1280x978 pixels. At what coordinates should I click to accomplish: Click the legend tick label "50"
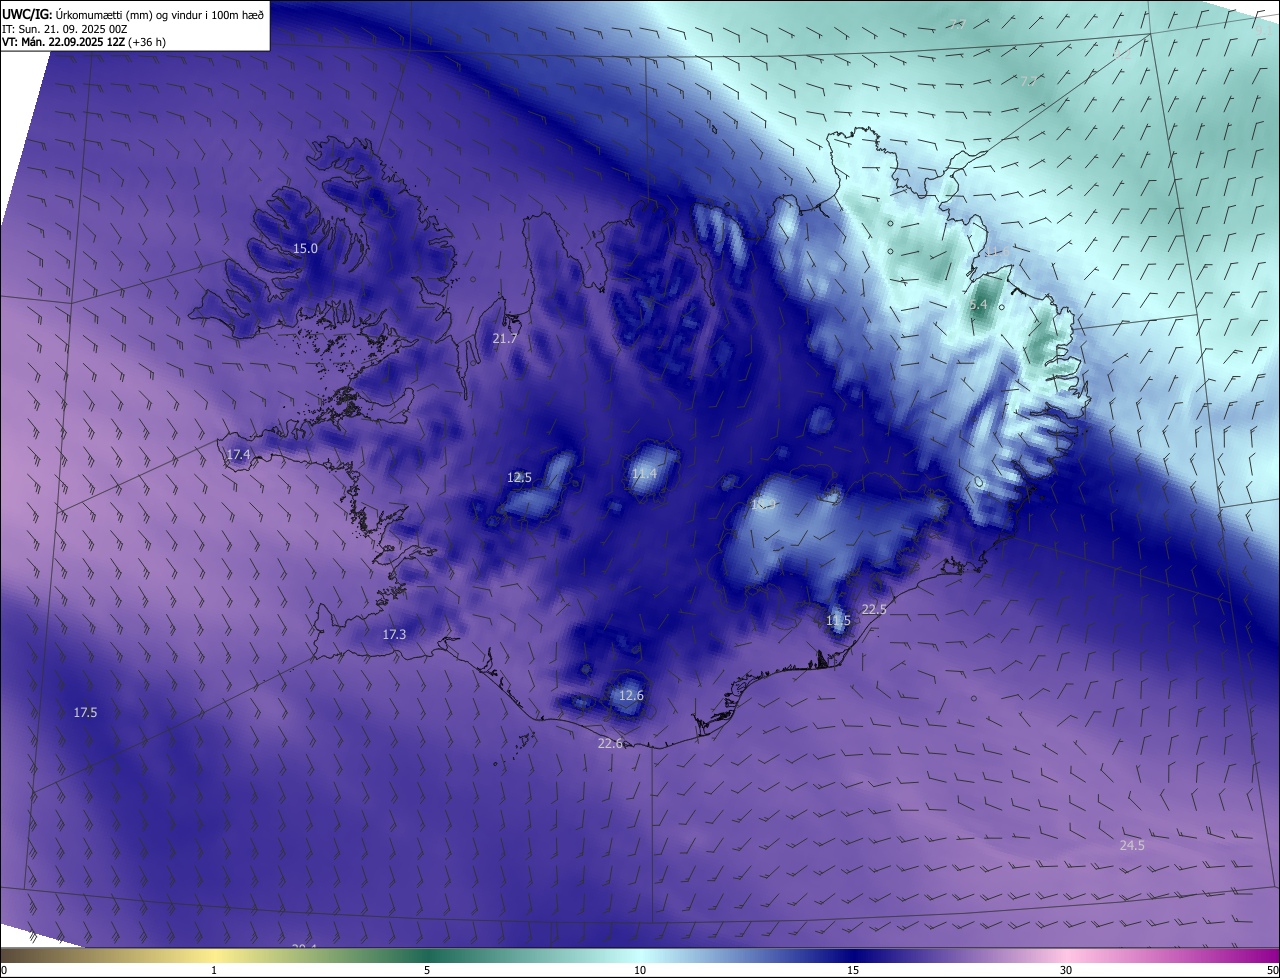1271,970
